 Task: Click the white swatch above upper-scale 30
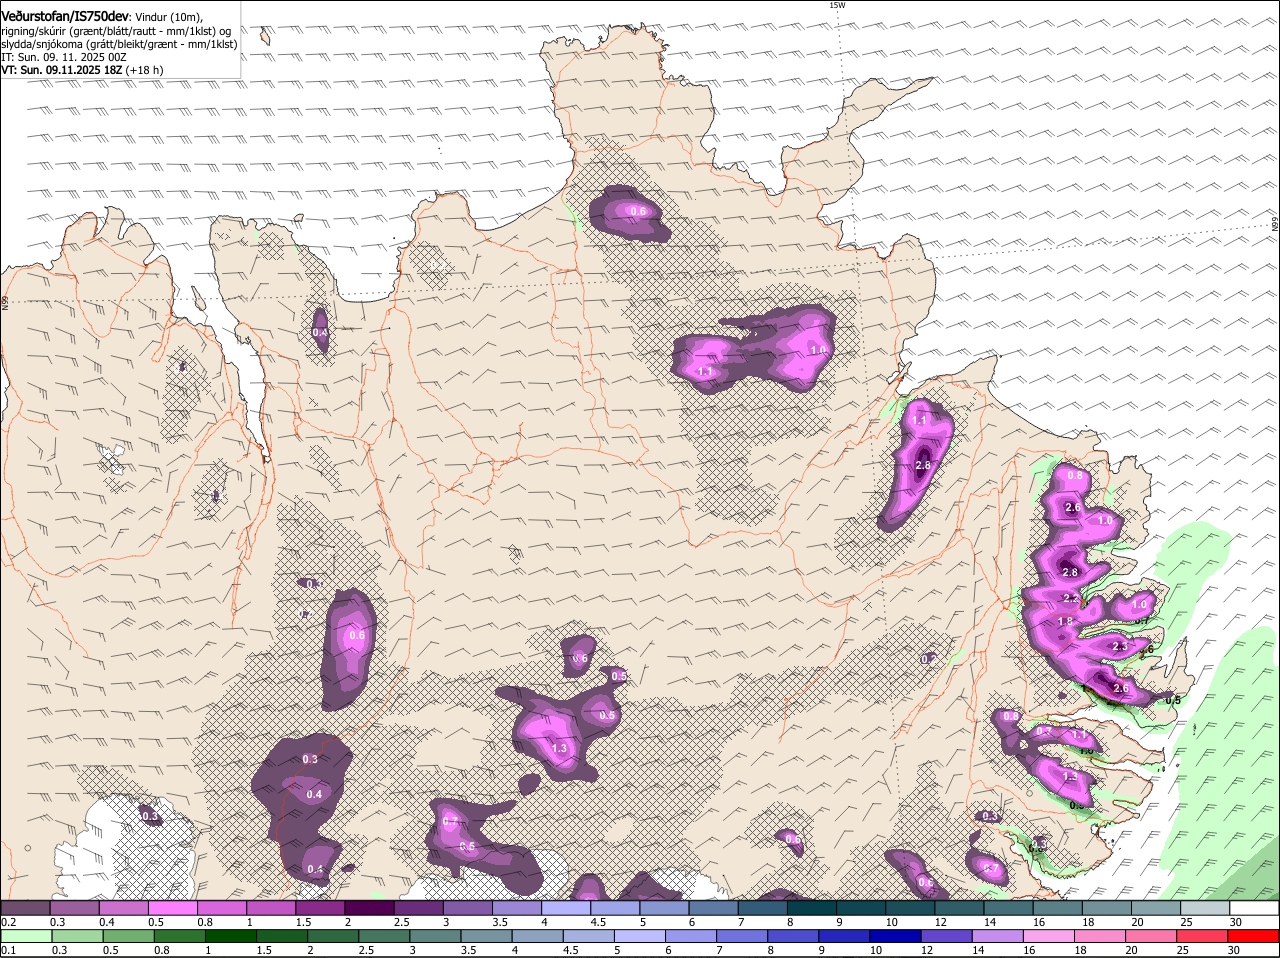[1254, 908]
